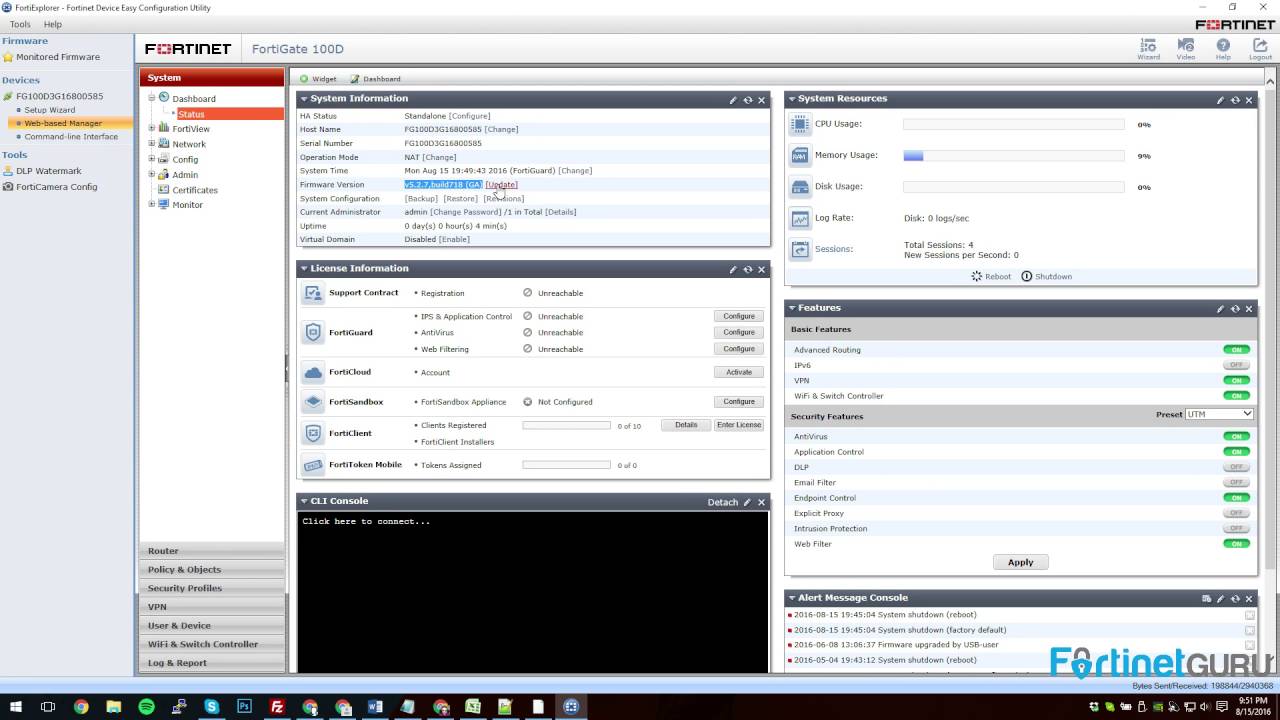1280x720 pixels.
Task: Open the Router section
Action: [x=212, y=550]
